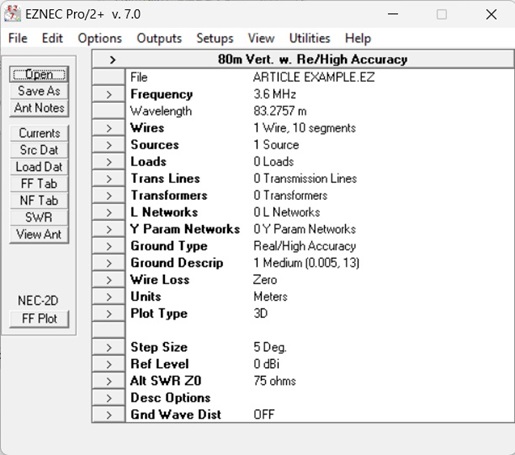Open Ground Type selection arrow

[109, 246]
